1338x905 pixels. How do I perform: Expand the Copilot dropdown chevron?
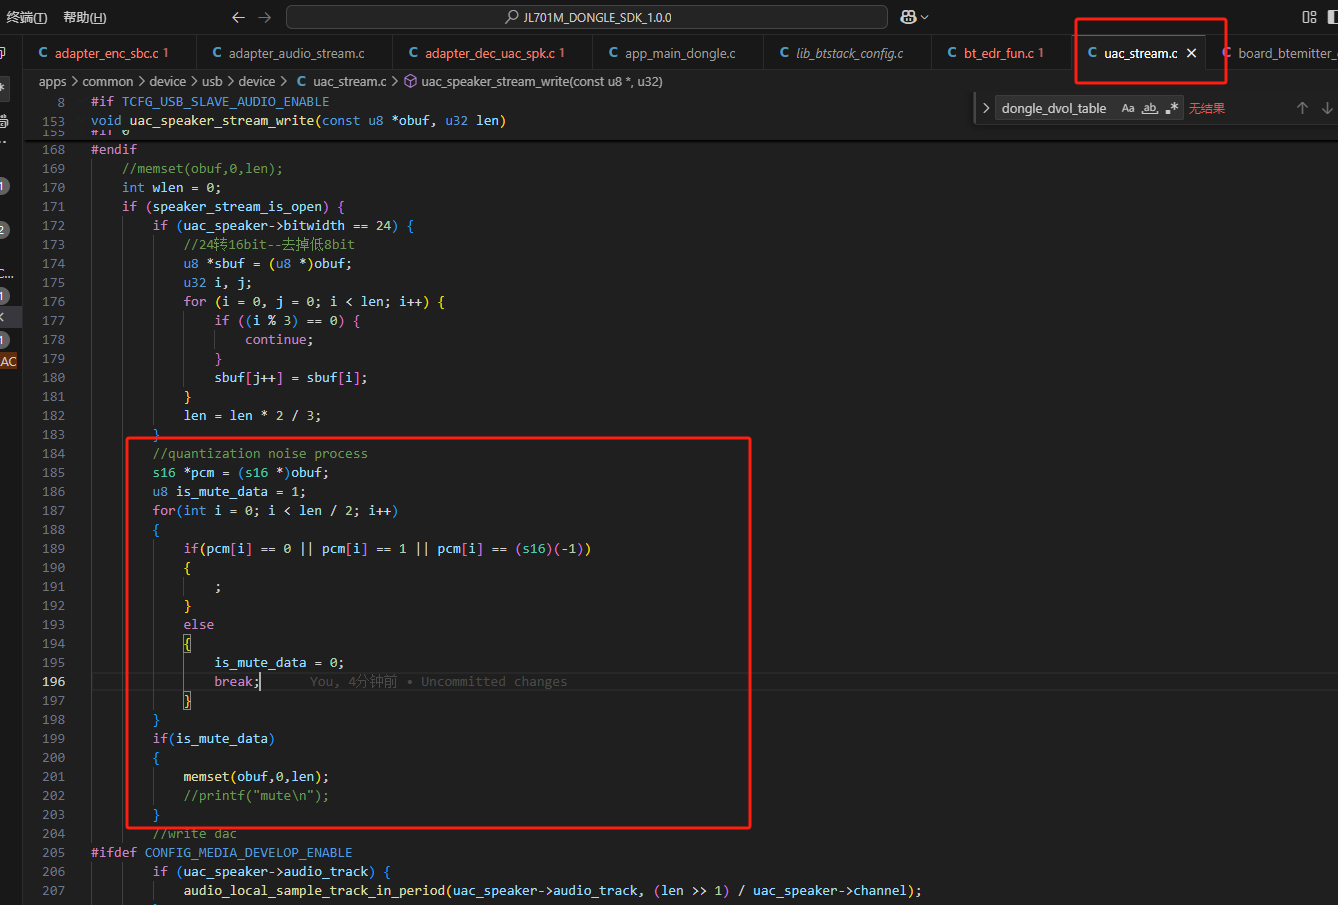point(924,17)
